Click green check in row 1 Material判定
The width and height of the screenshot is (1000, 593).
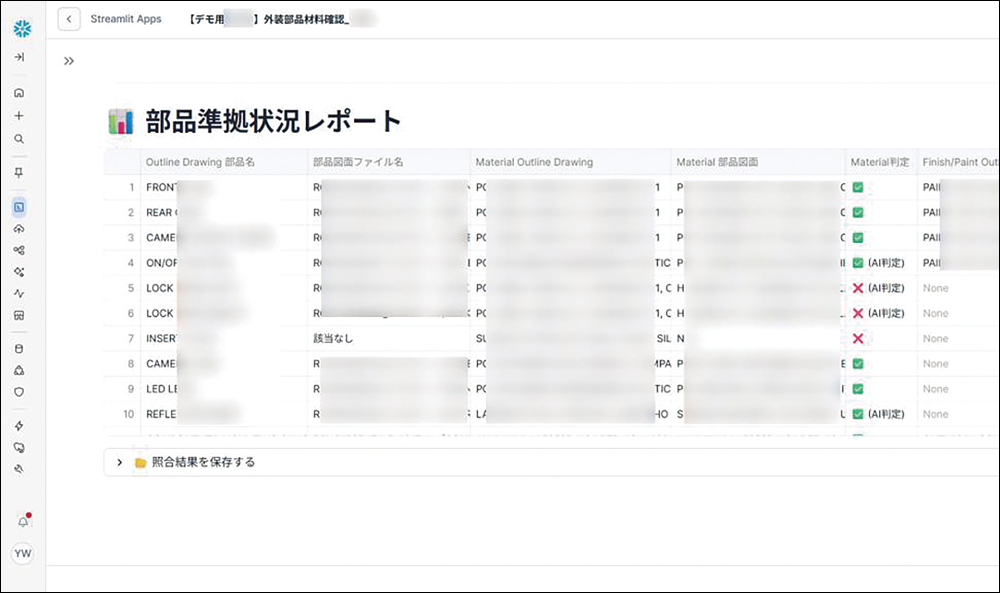tap(858, 187)
